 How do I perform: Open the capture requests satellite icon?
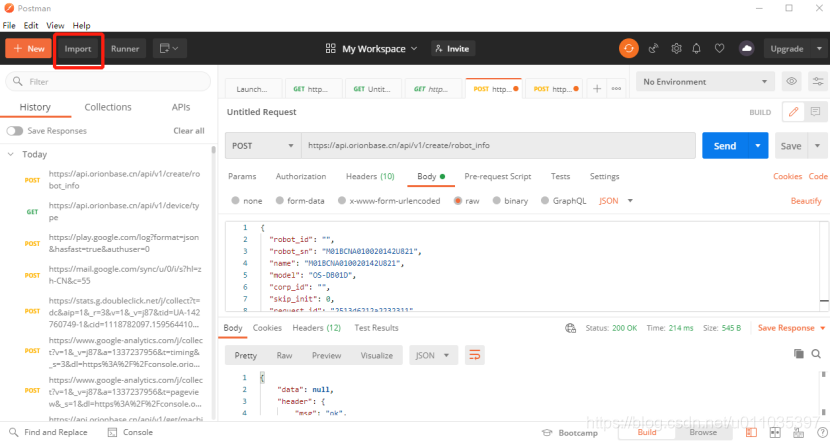coord(653,49)
